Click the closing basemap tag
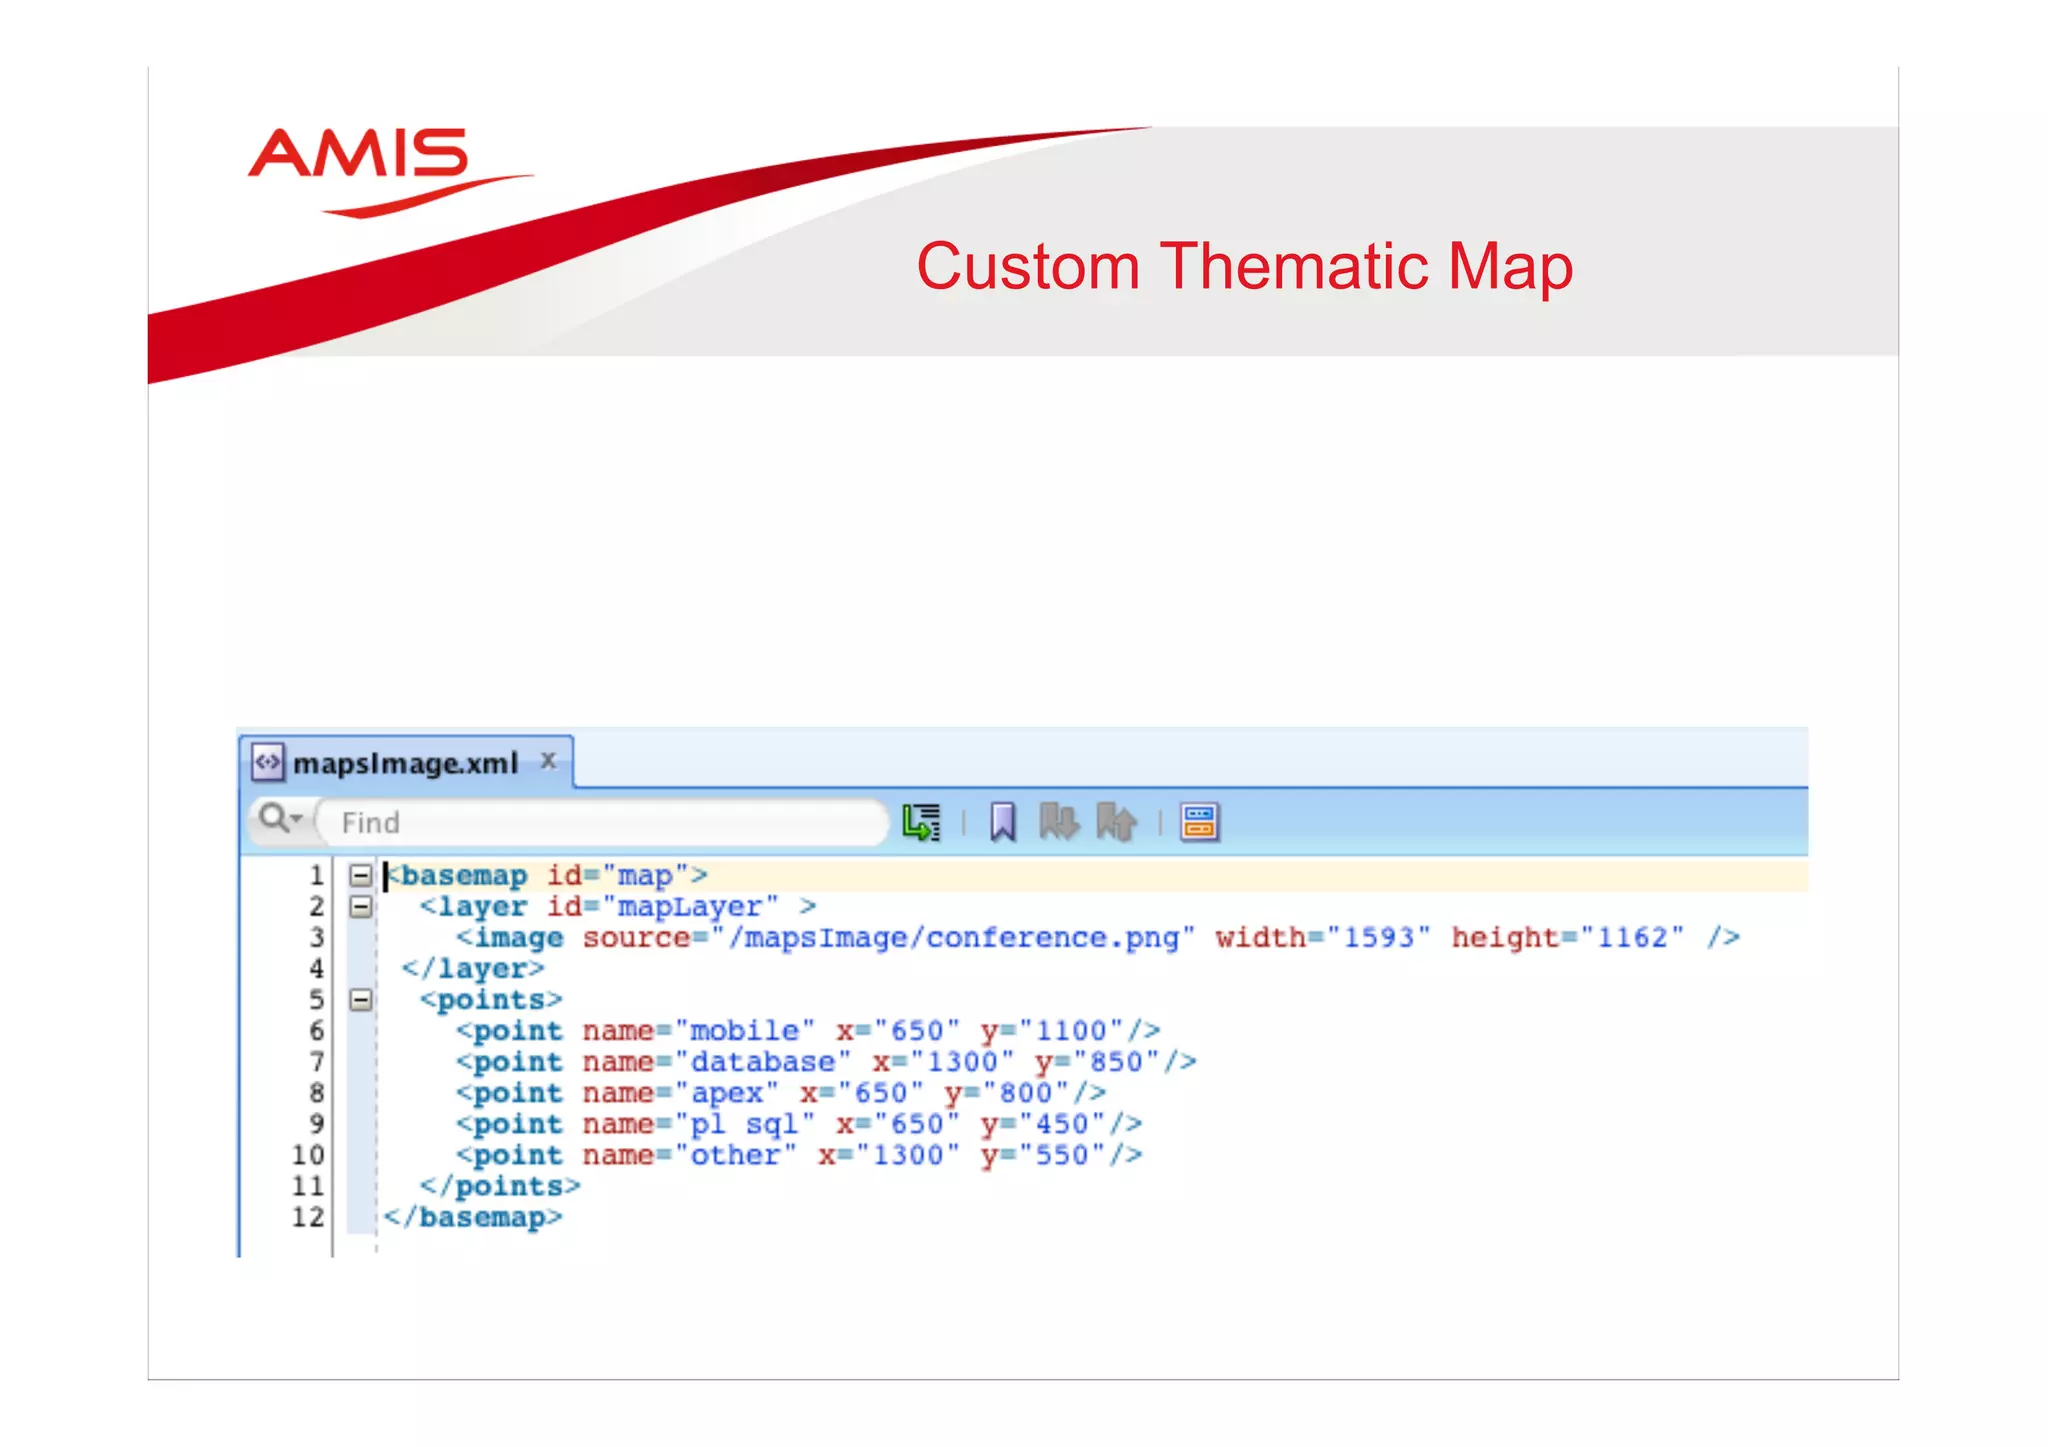2048x1447 pixels. coord(473,1217)
